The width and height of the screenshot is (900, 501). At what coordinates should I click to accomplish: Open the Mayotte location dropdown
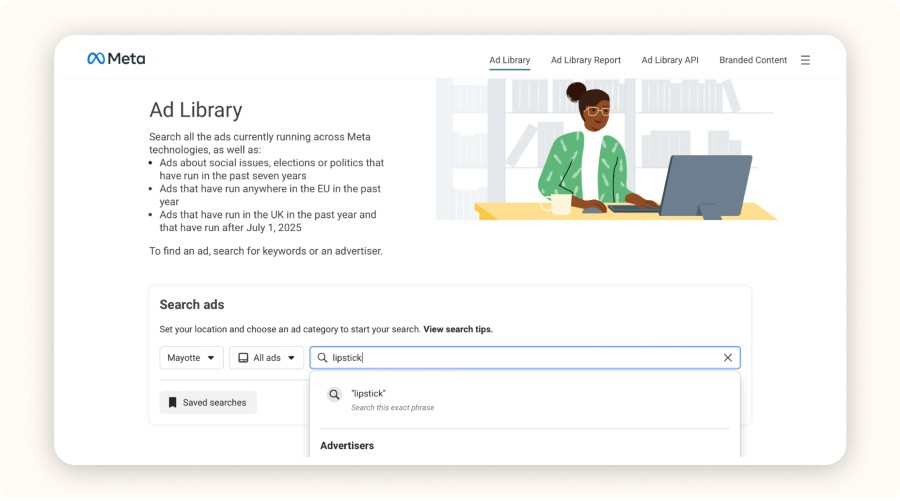pos(191,358)
